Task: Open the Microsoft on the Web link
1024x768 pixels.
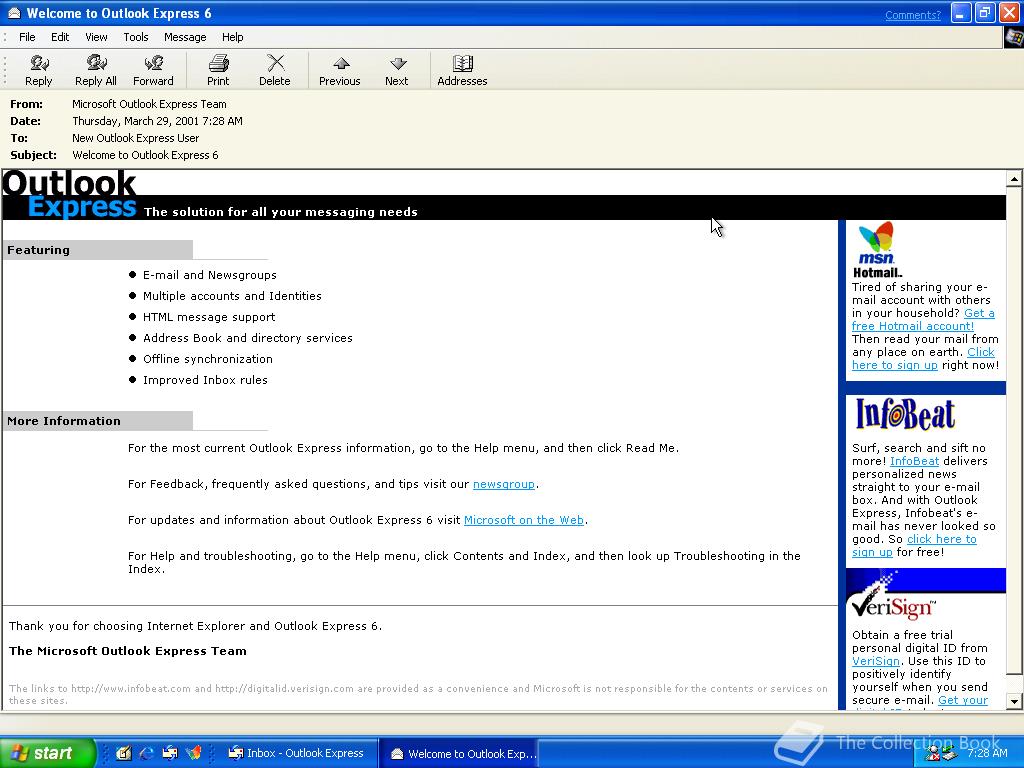Action: [524, 520]
